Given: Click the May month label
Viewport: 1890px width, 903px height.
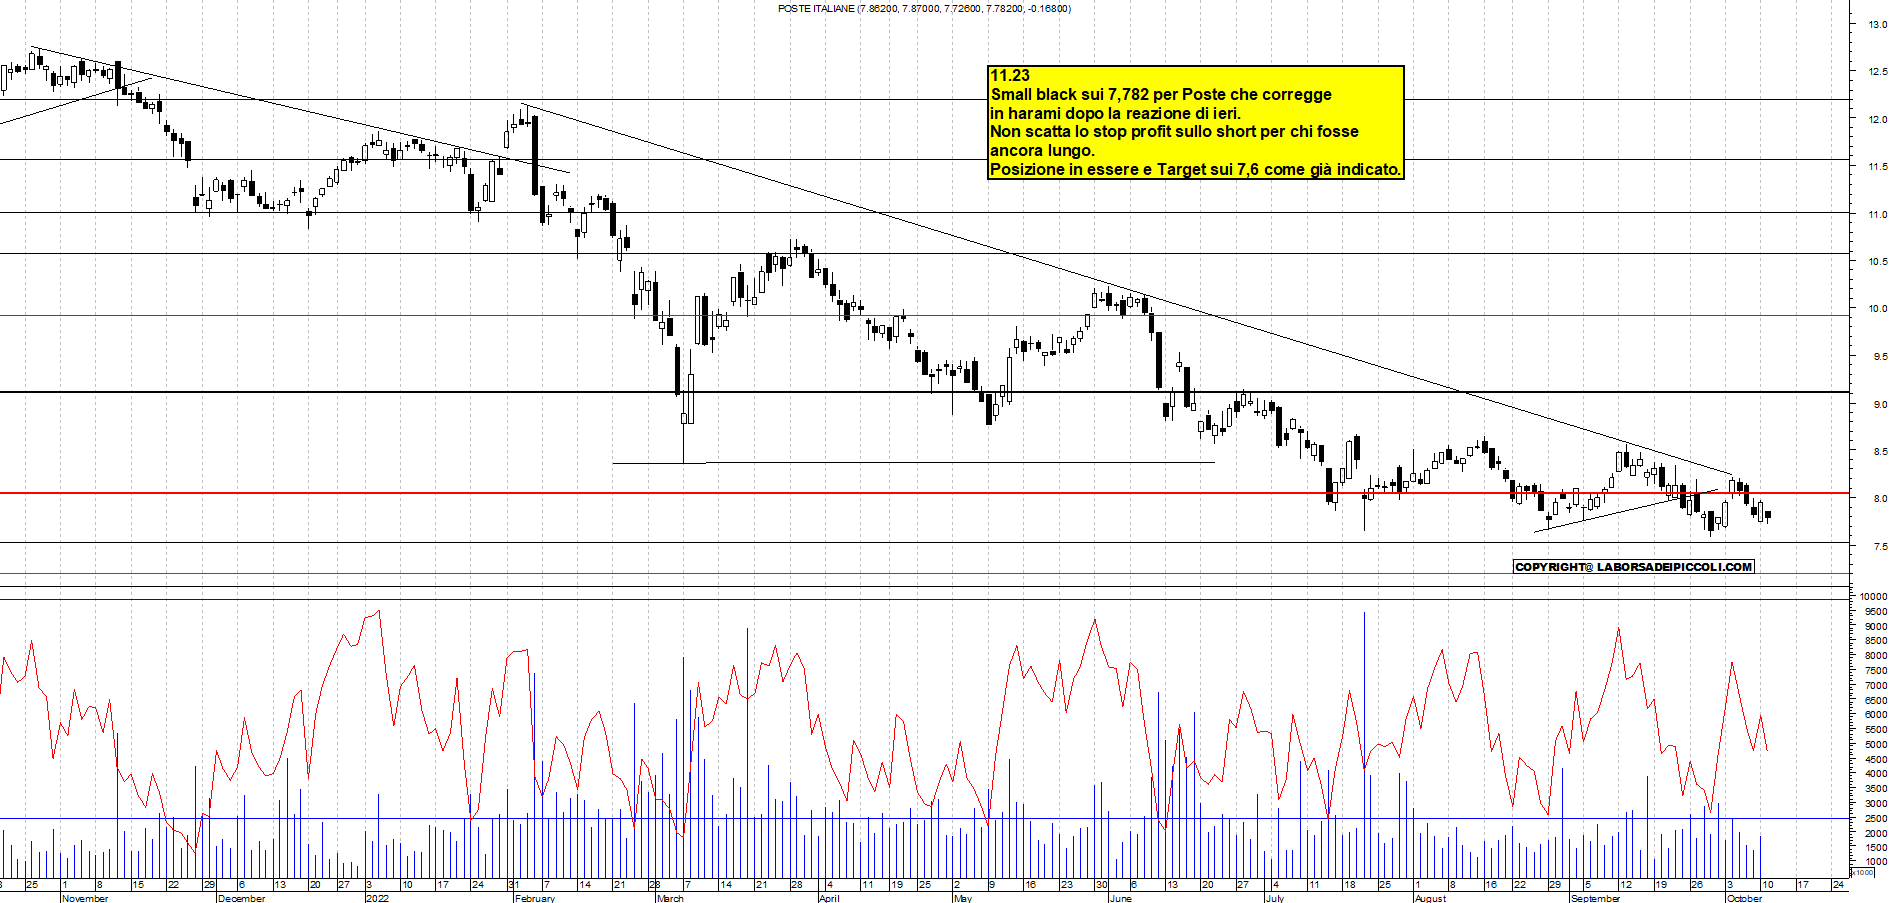Looking at the screenshot, I should pyautogui.click(x=963, y=898).
